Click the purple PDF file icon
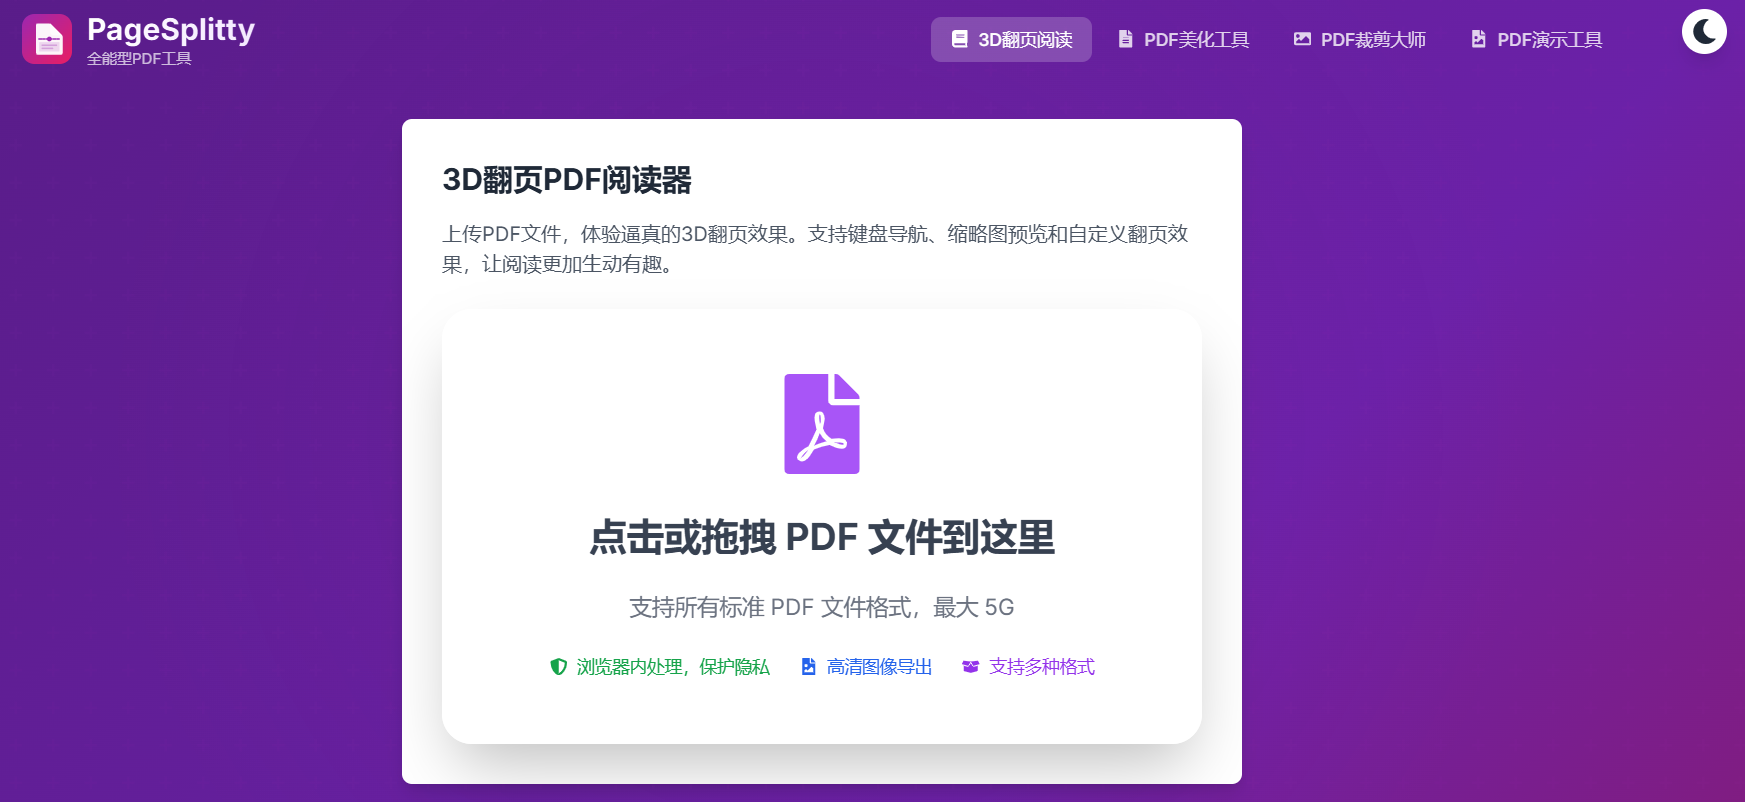1745x802 pixels. point(822,424)
